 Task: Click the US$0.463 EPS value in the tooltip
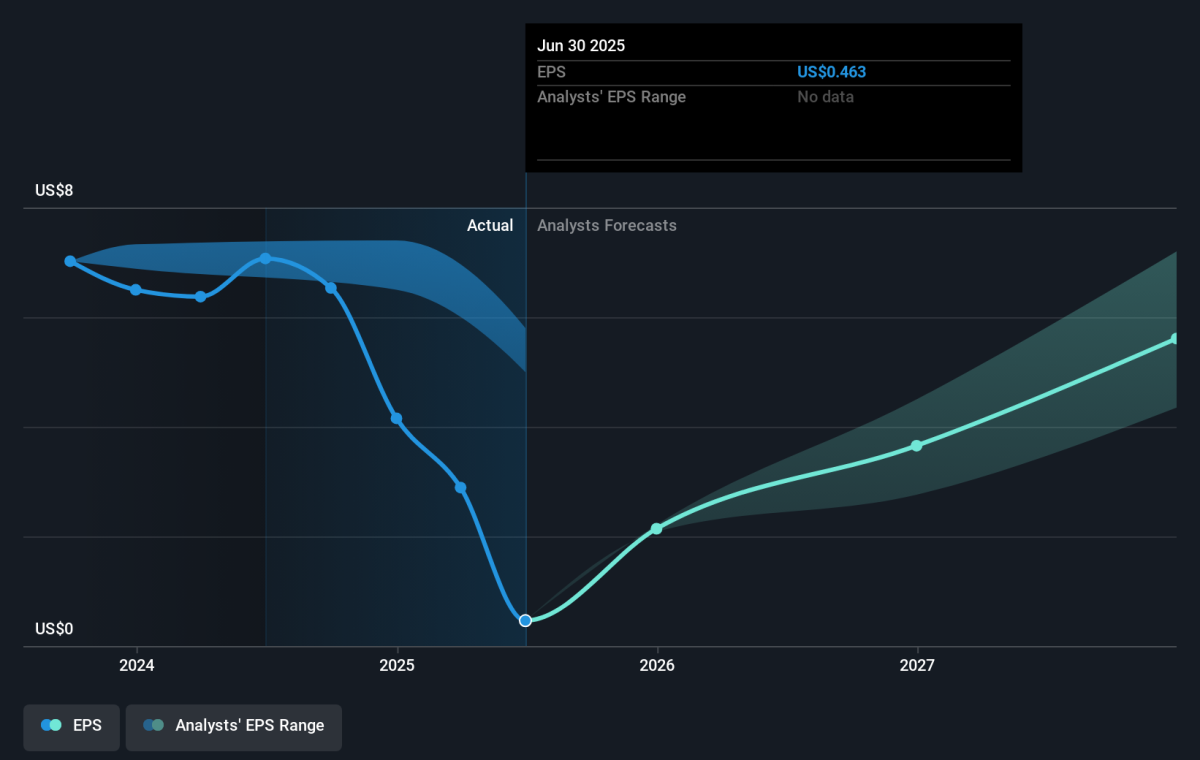click(x=831, y=72)
